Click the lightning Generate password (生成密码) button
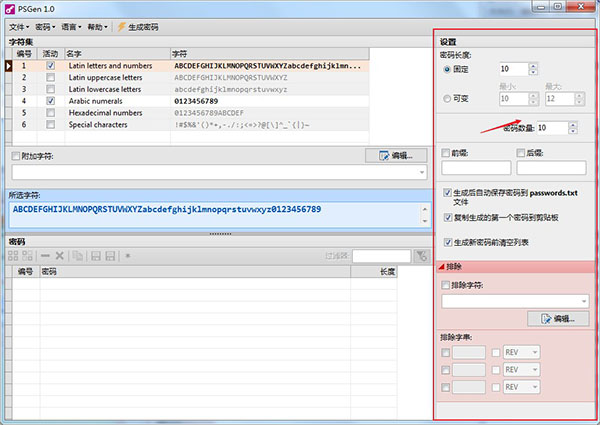The height and width of the screenshot is (425, 600). 137,27
